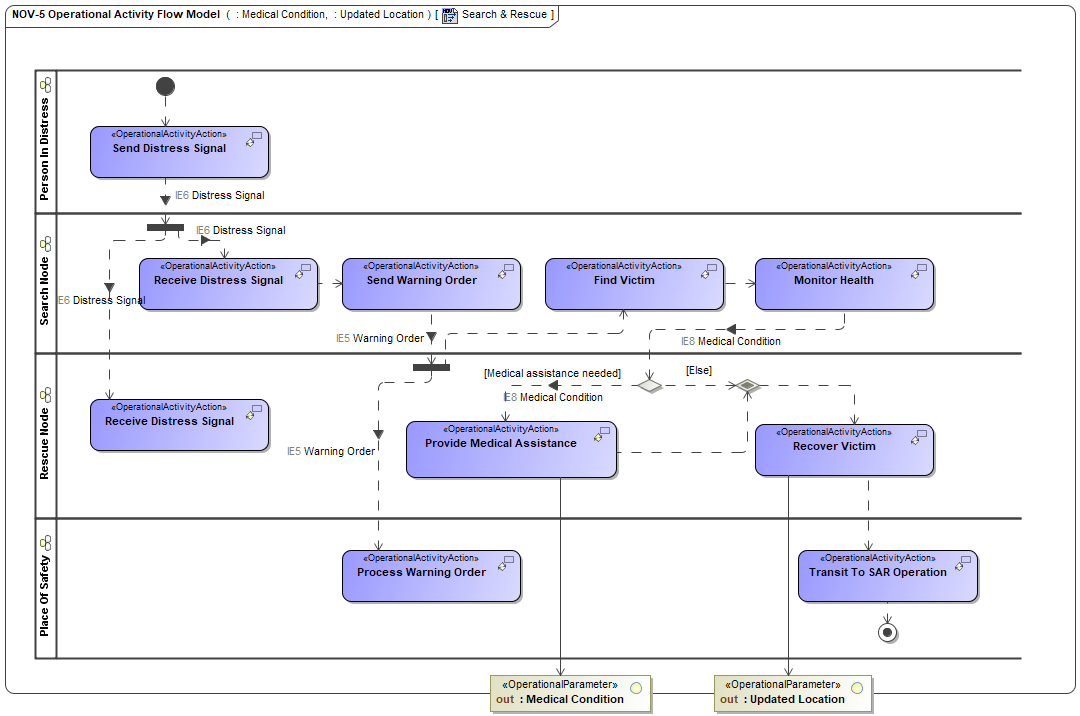Select the Transit To SAR Operation action
Viewport: 1080px width, 716px height.
tap(887, 576)
